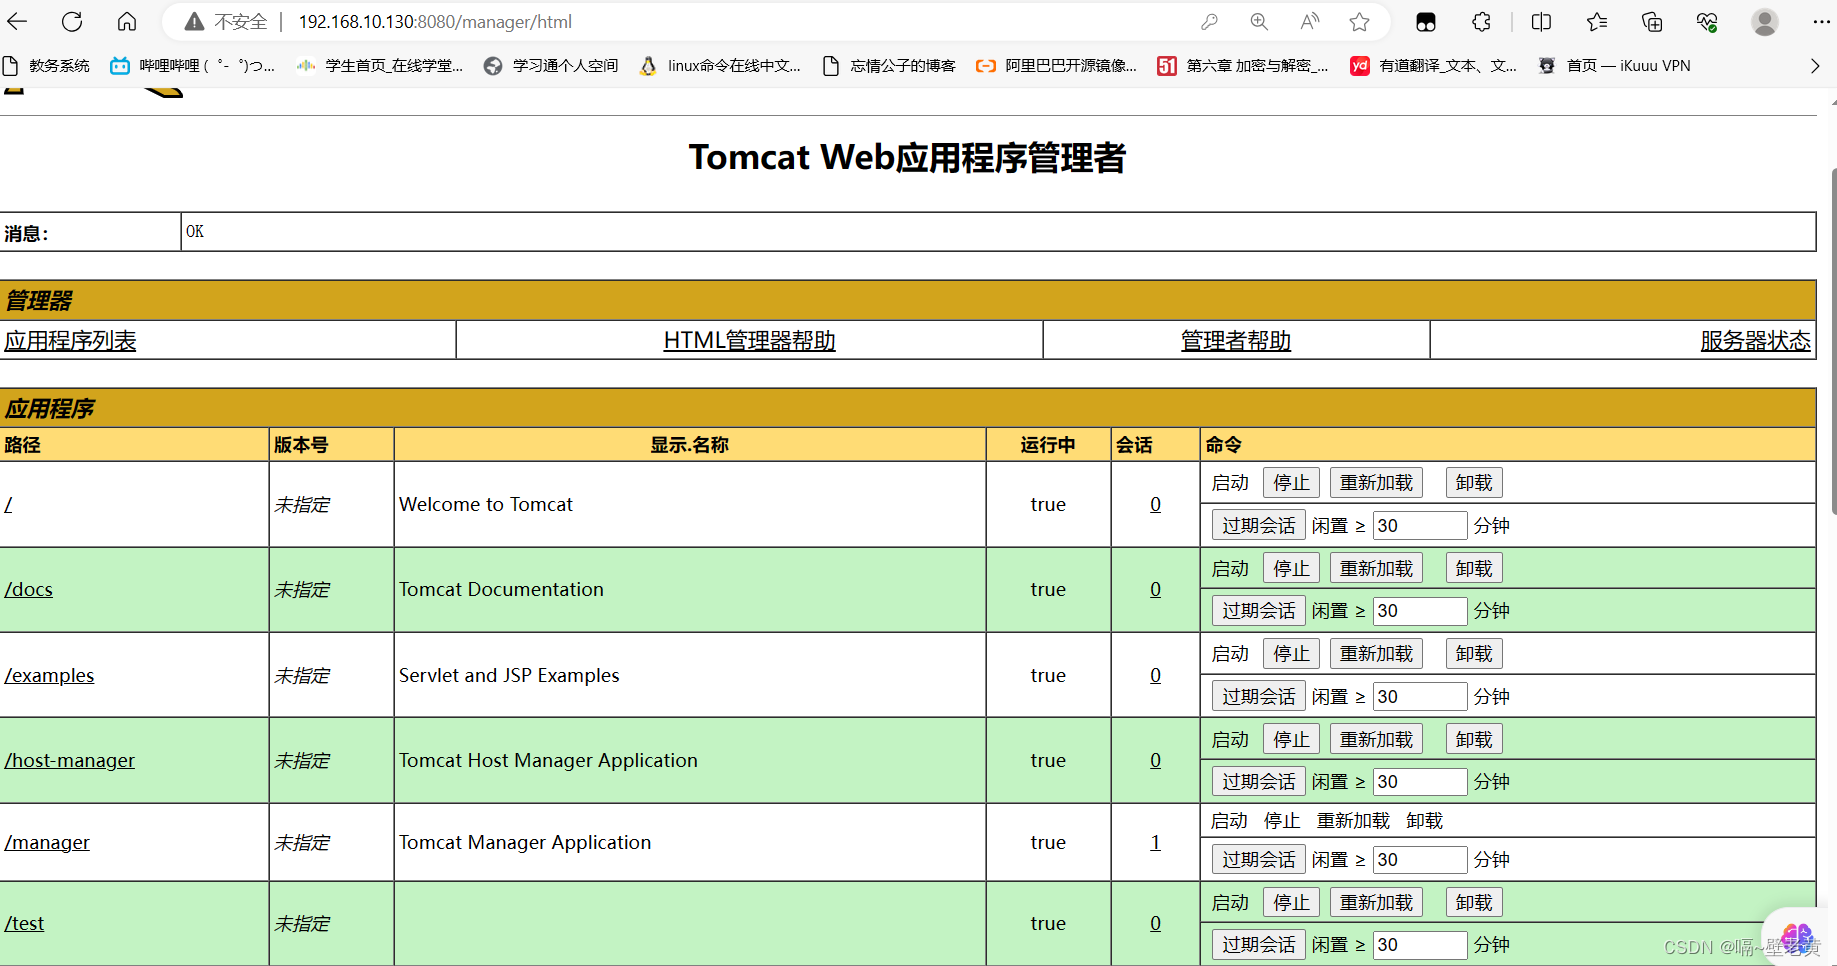Open 应用程序列表 link
Viewport: 1837px width, 966px height.
pyautogui.click(x=70, y=341)
